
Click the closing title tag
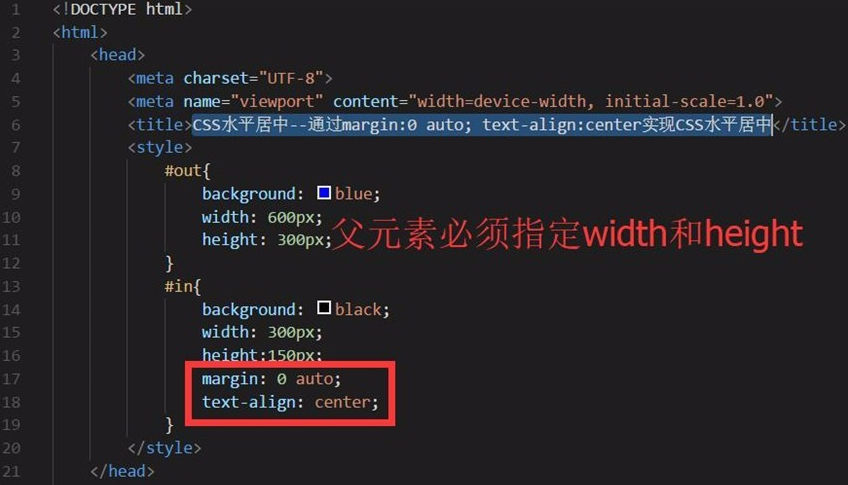pos(809,125)
